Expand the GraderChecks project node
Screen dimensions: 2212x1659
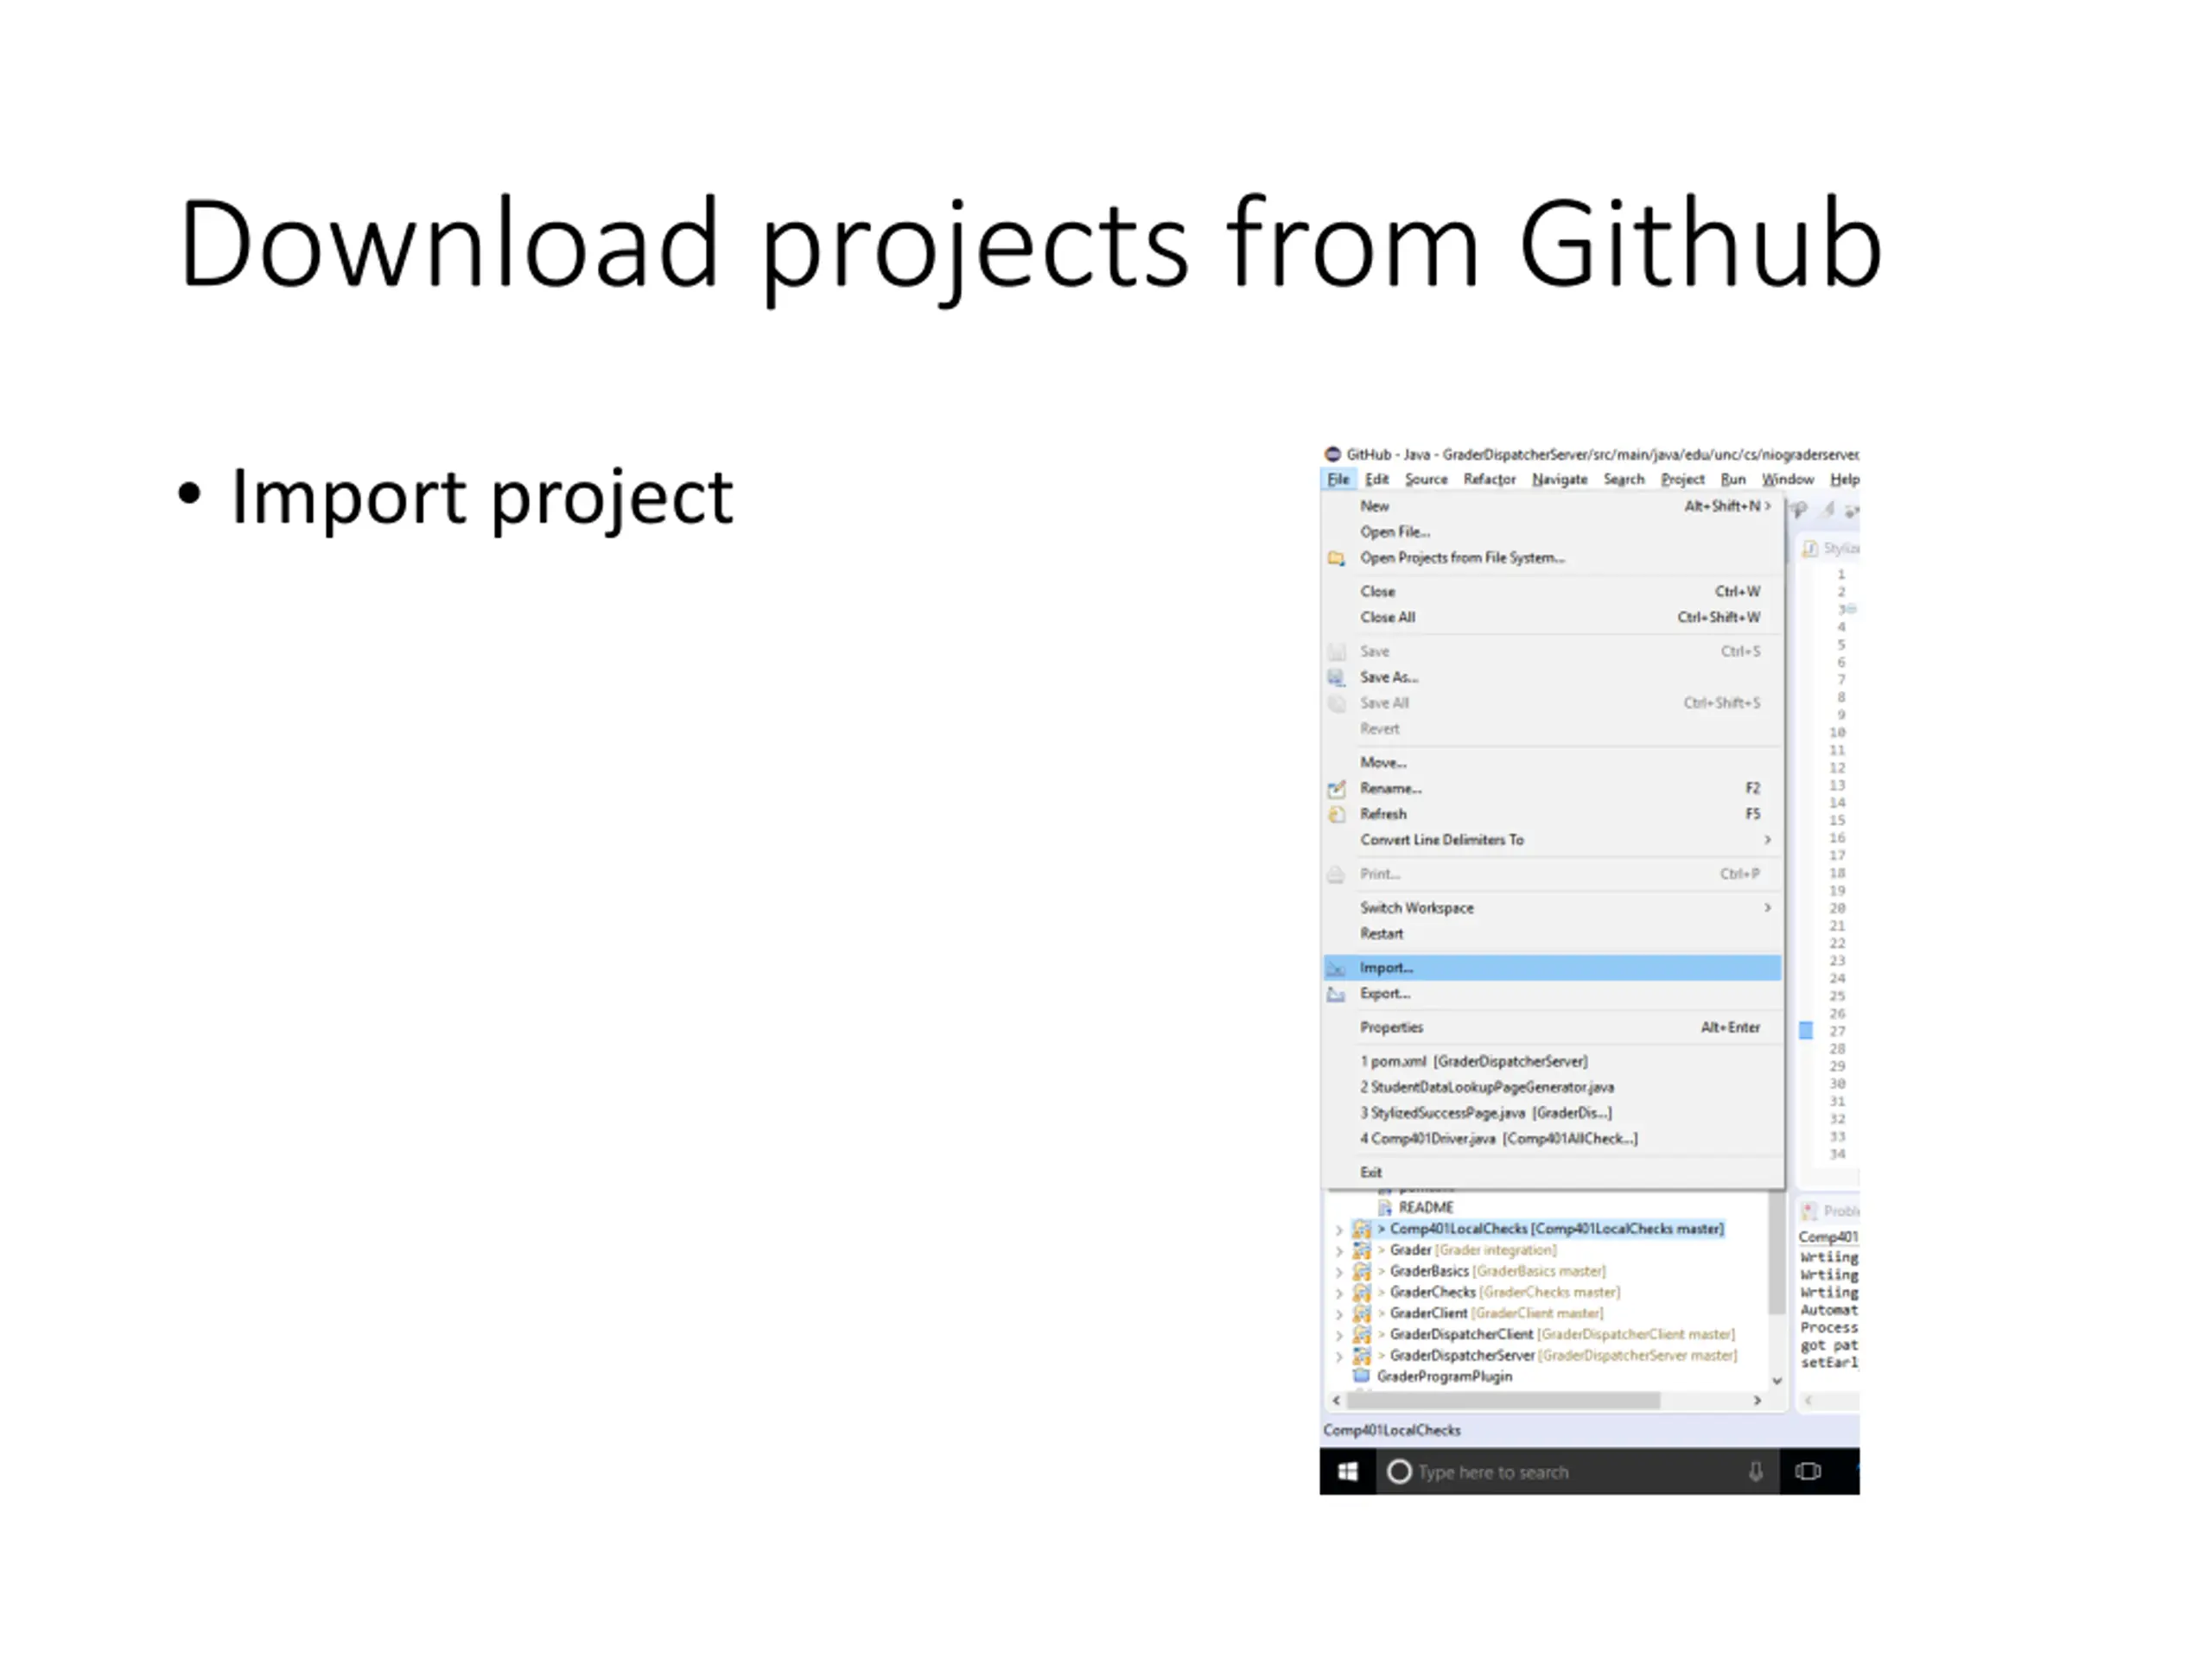1339,1293
